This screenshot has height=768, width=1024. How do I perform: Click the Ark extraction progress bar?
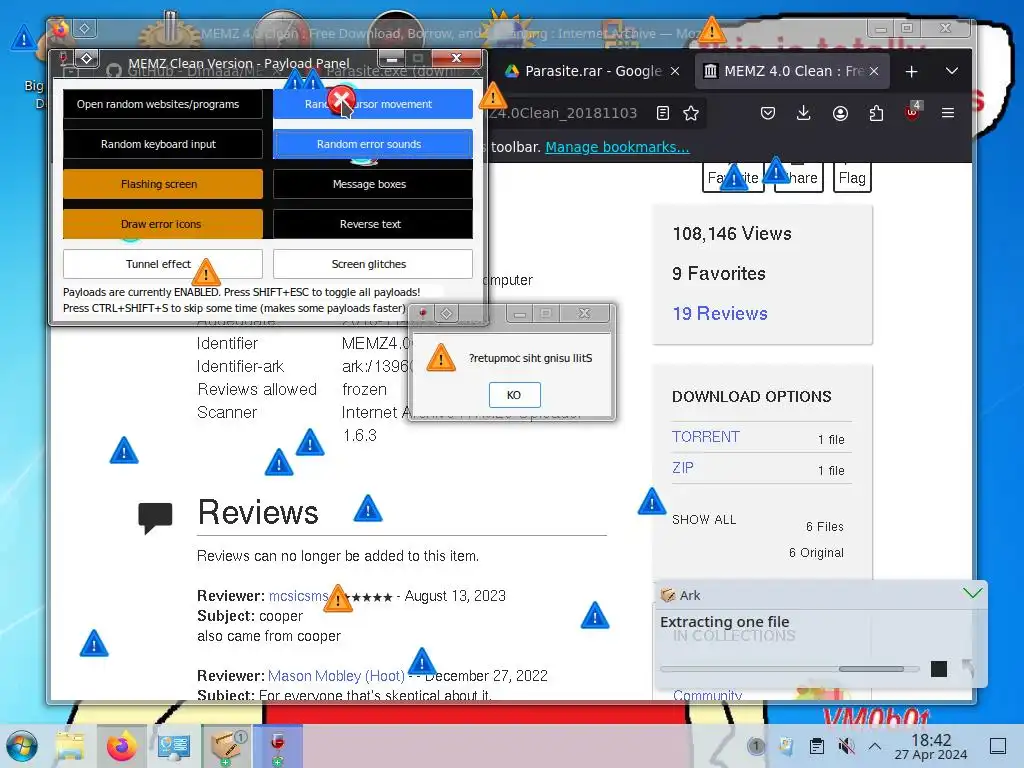(x=790, y=669)
